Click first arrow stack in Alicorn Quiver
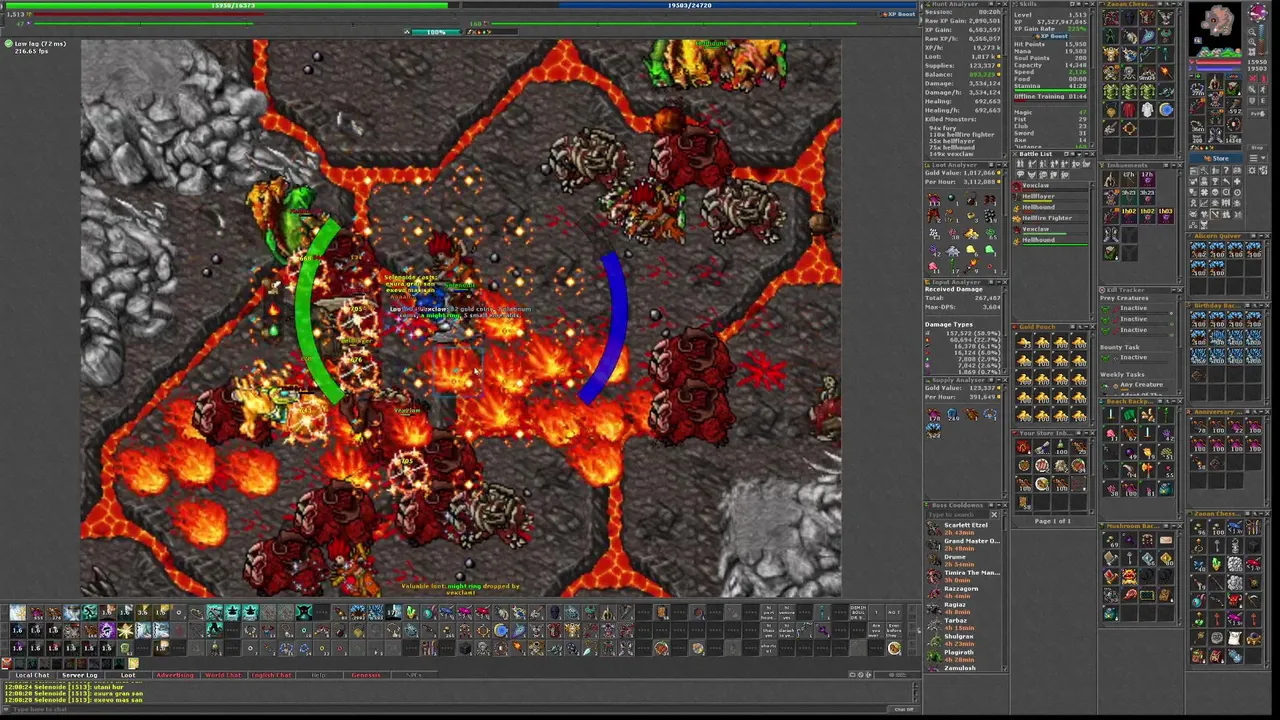 [1198, 249]
